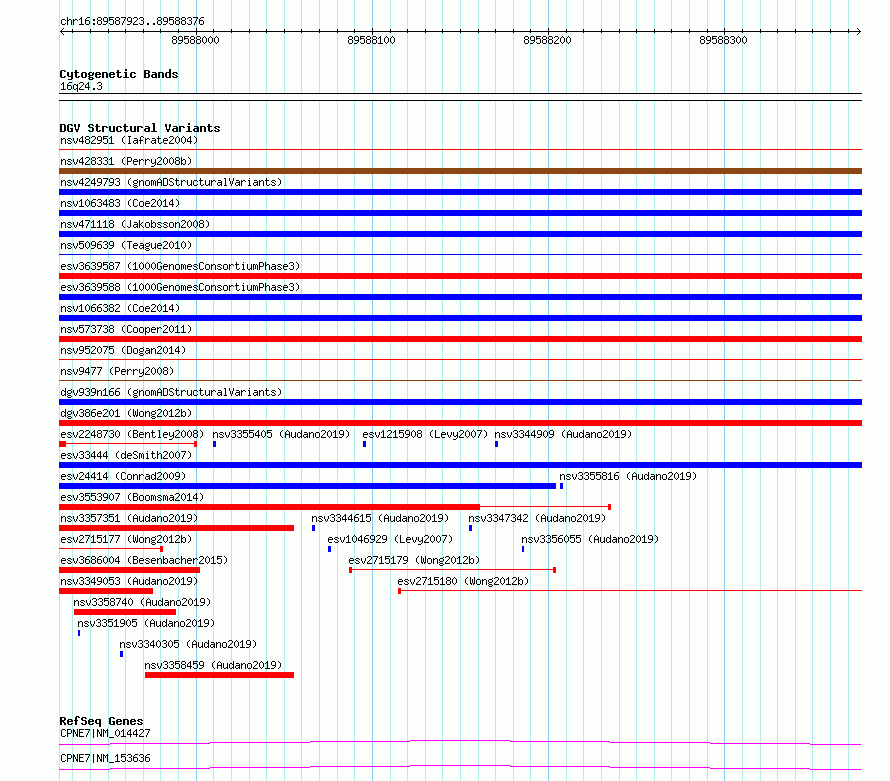Open nsv471118 (Jakobsson2008) entry
Viewport: 890px width, 781px height.
pyautogui.click(x=135, y=224)
